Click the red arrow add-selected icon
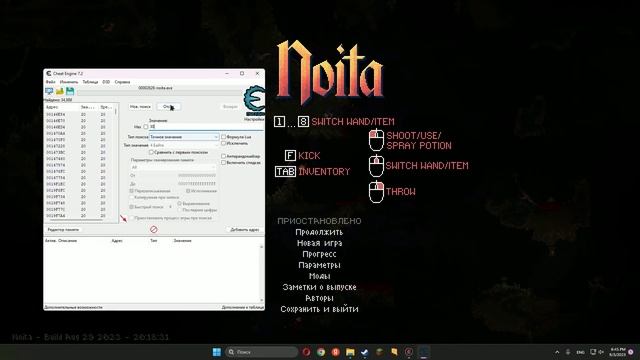 coord(123,218)
